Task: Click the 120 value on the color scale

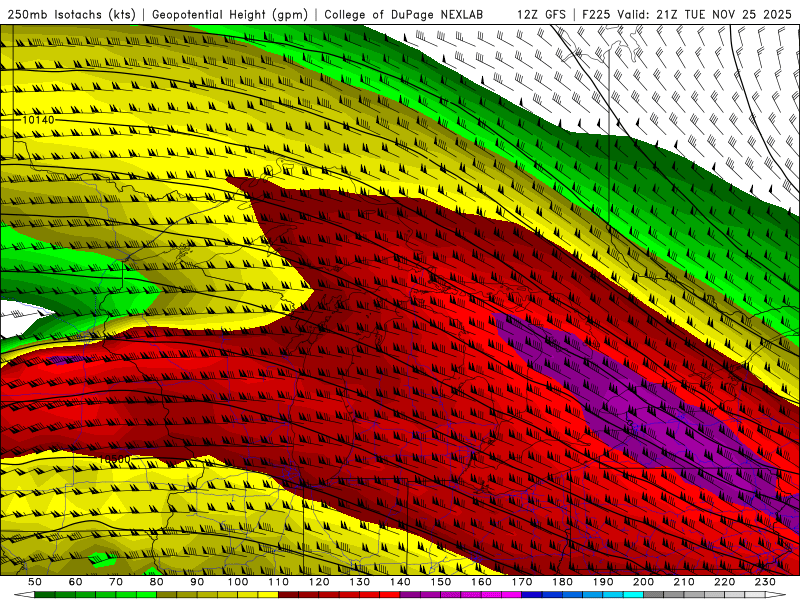Action: coord(319,582)
